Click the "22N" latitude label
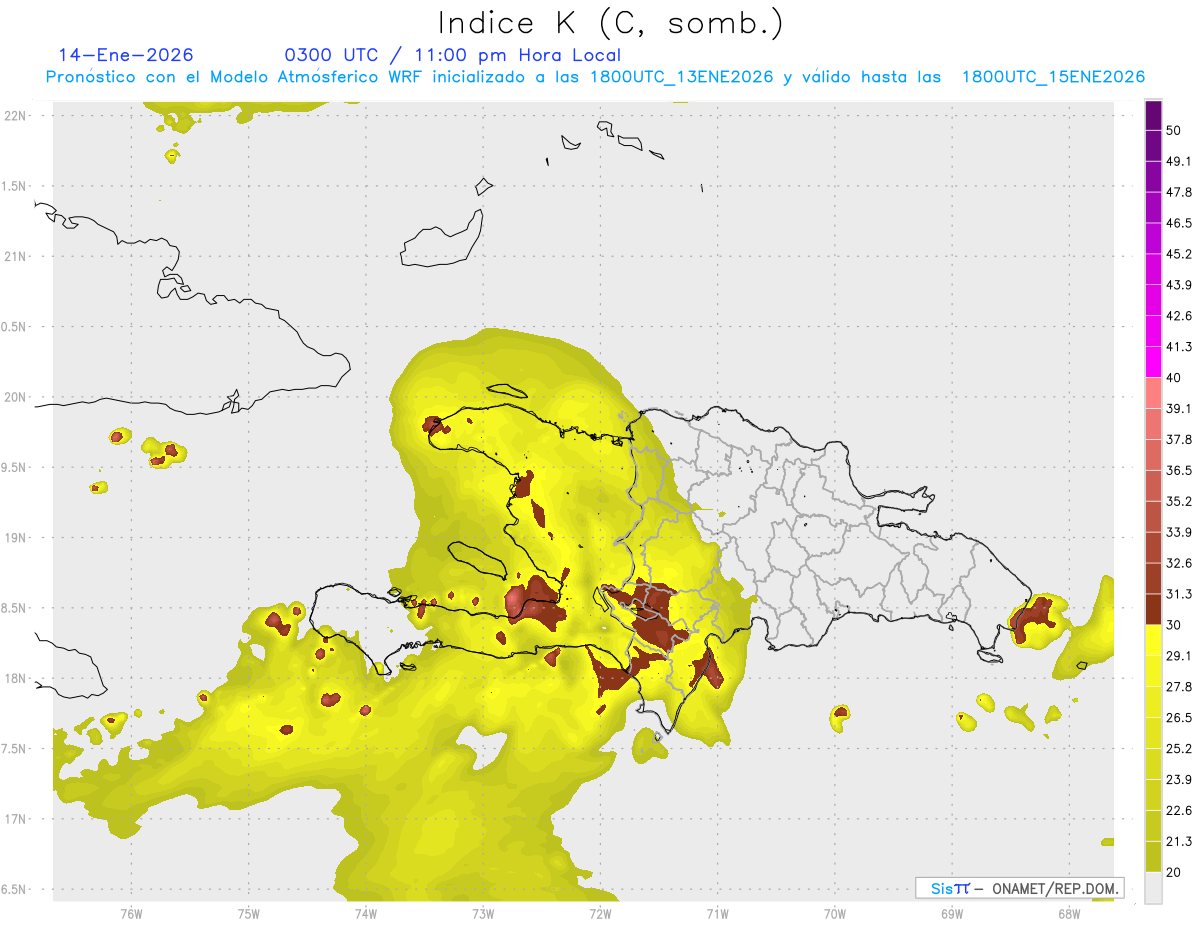The height and width of the screenshot is (927, 1200). tap(15, 116)
